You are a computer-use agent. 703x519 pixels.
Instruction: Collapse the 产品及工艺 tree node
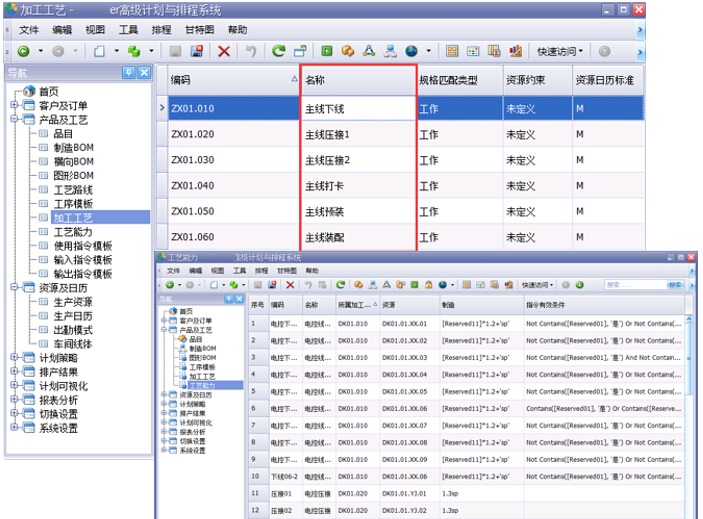[14, 119]
